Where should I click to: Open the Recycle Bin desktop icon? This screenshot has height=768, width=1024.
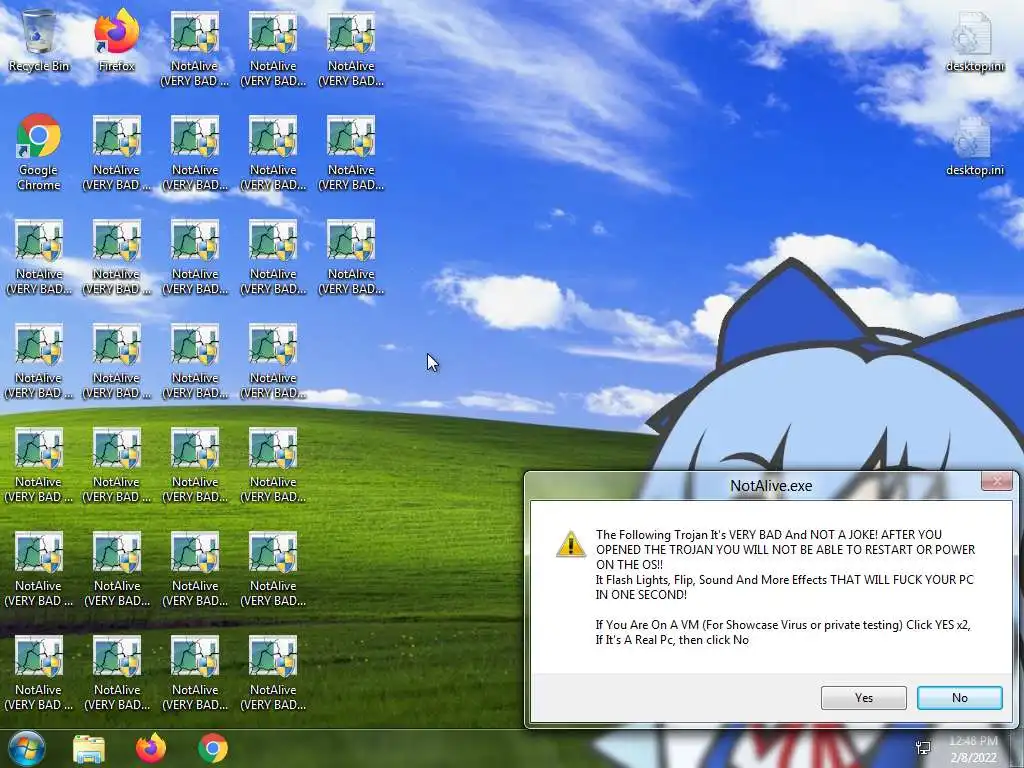tap(39, 40)
